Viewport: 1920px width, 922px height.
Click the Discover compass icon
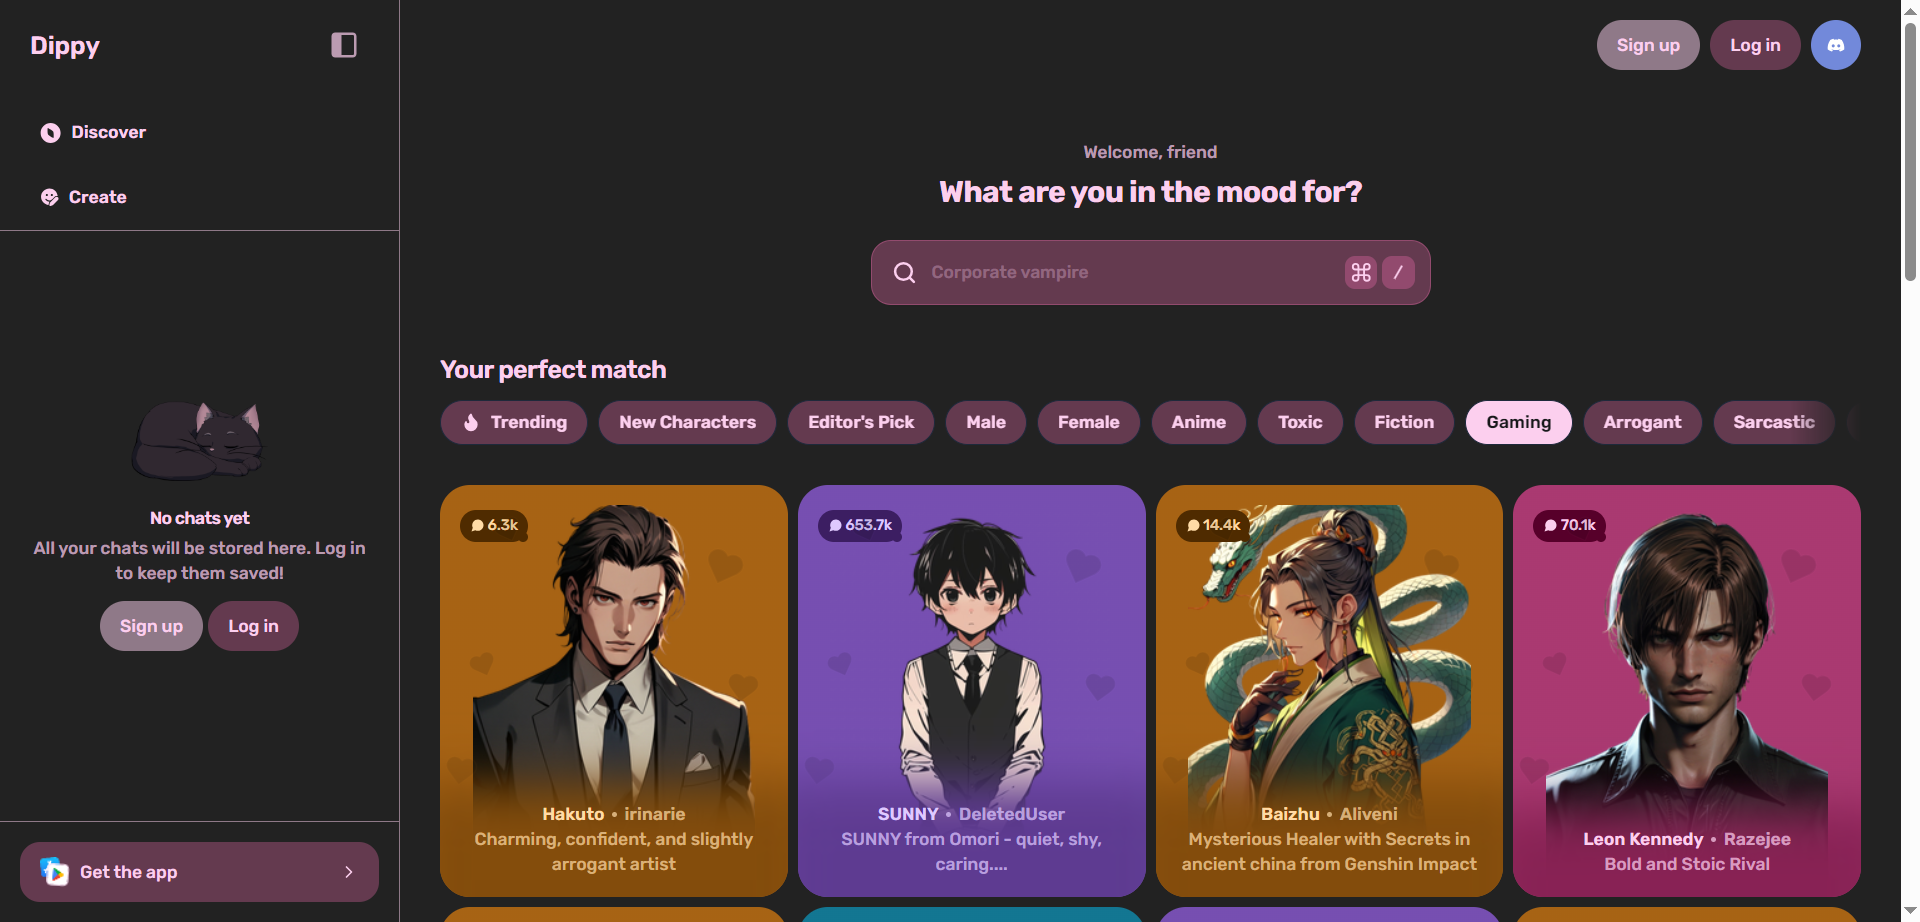pos(50,132)
